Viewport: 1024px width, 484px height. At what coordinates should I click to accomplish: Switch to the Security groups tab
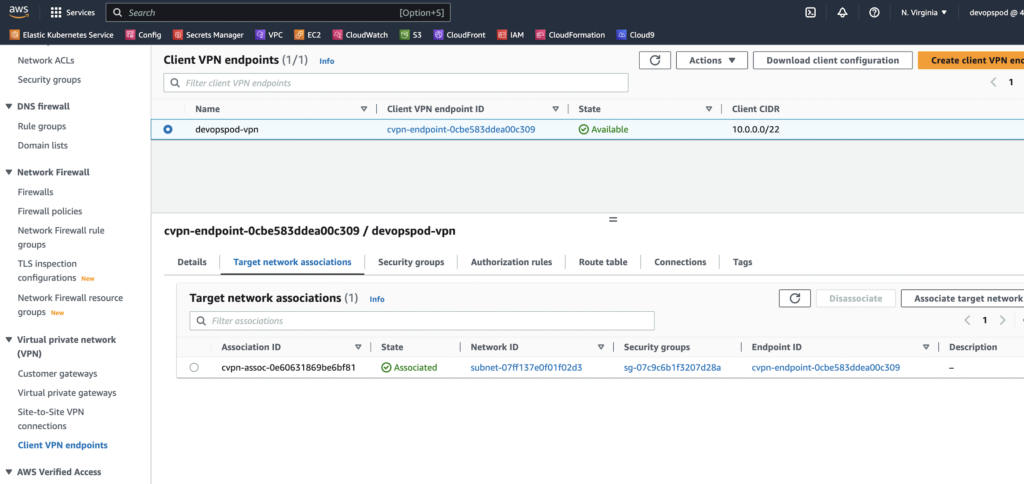[411, 262]
